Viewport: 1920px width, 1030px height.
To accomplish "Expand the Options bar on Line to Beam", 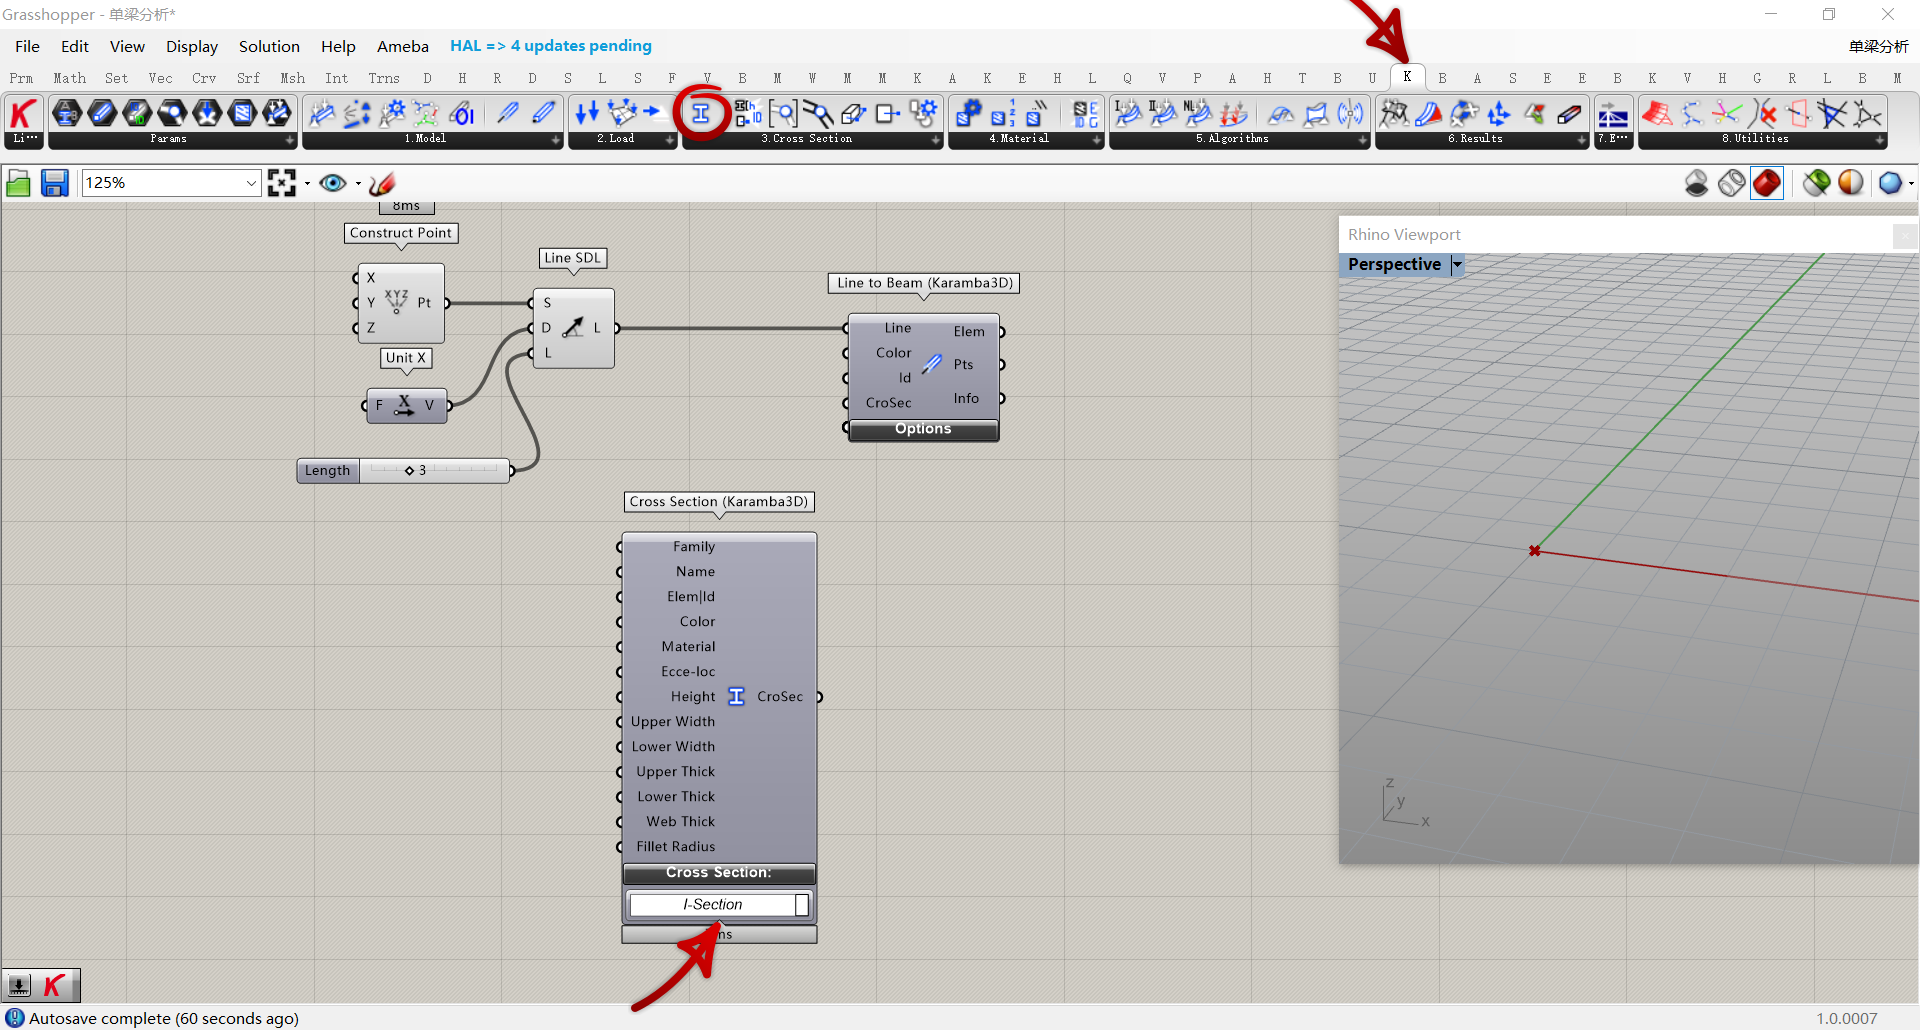I will tap(923, 429).
